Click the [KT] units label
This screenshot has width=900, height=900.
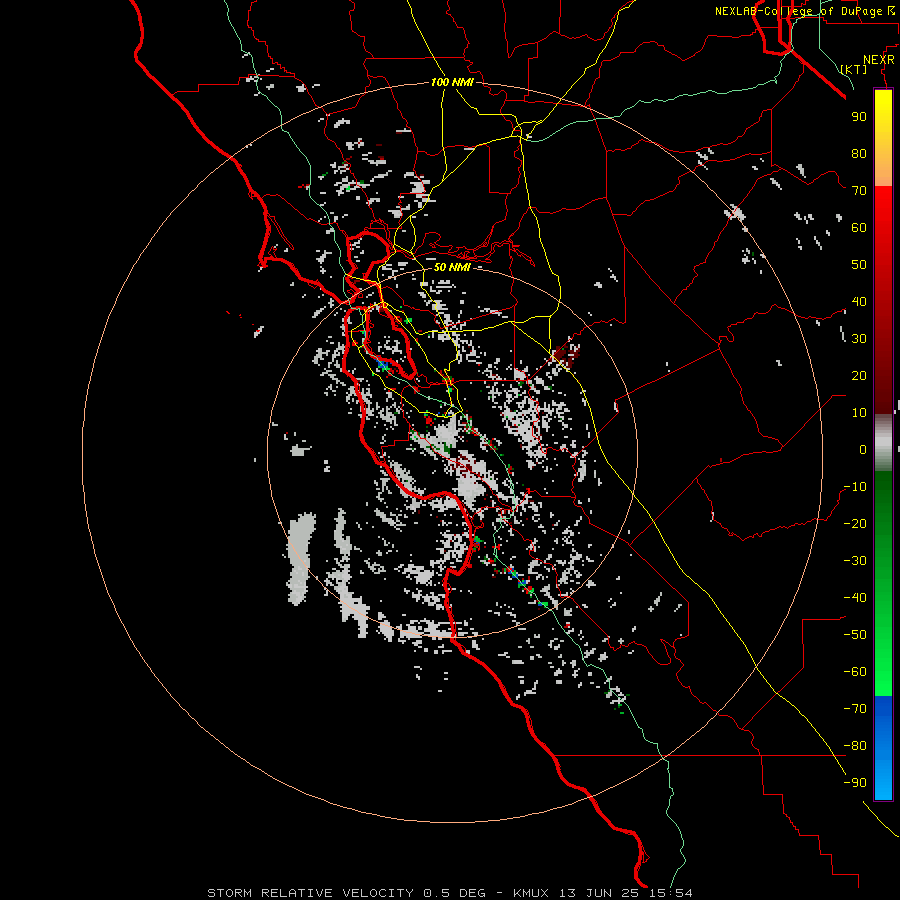[x=854, y=69]
